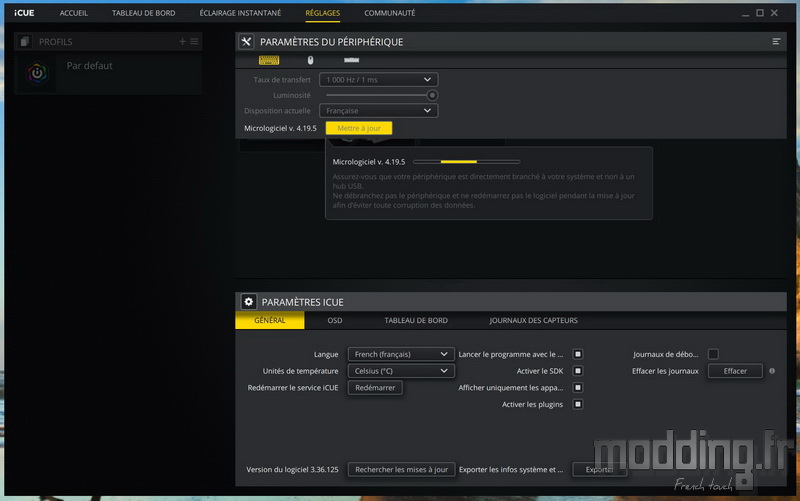Select the third device strip icon
Image resolution: width=800 pixels, height=501 pixels.
[x=351, y=60]
